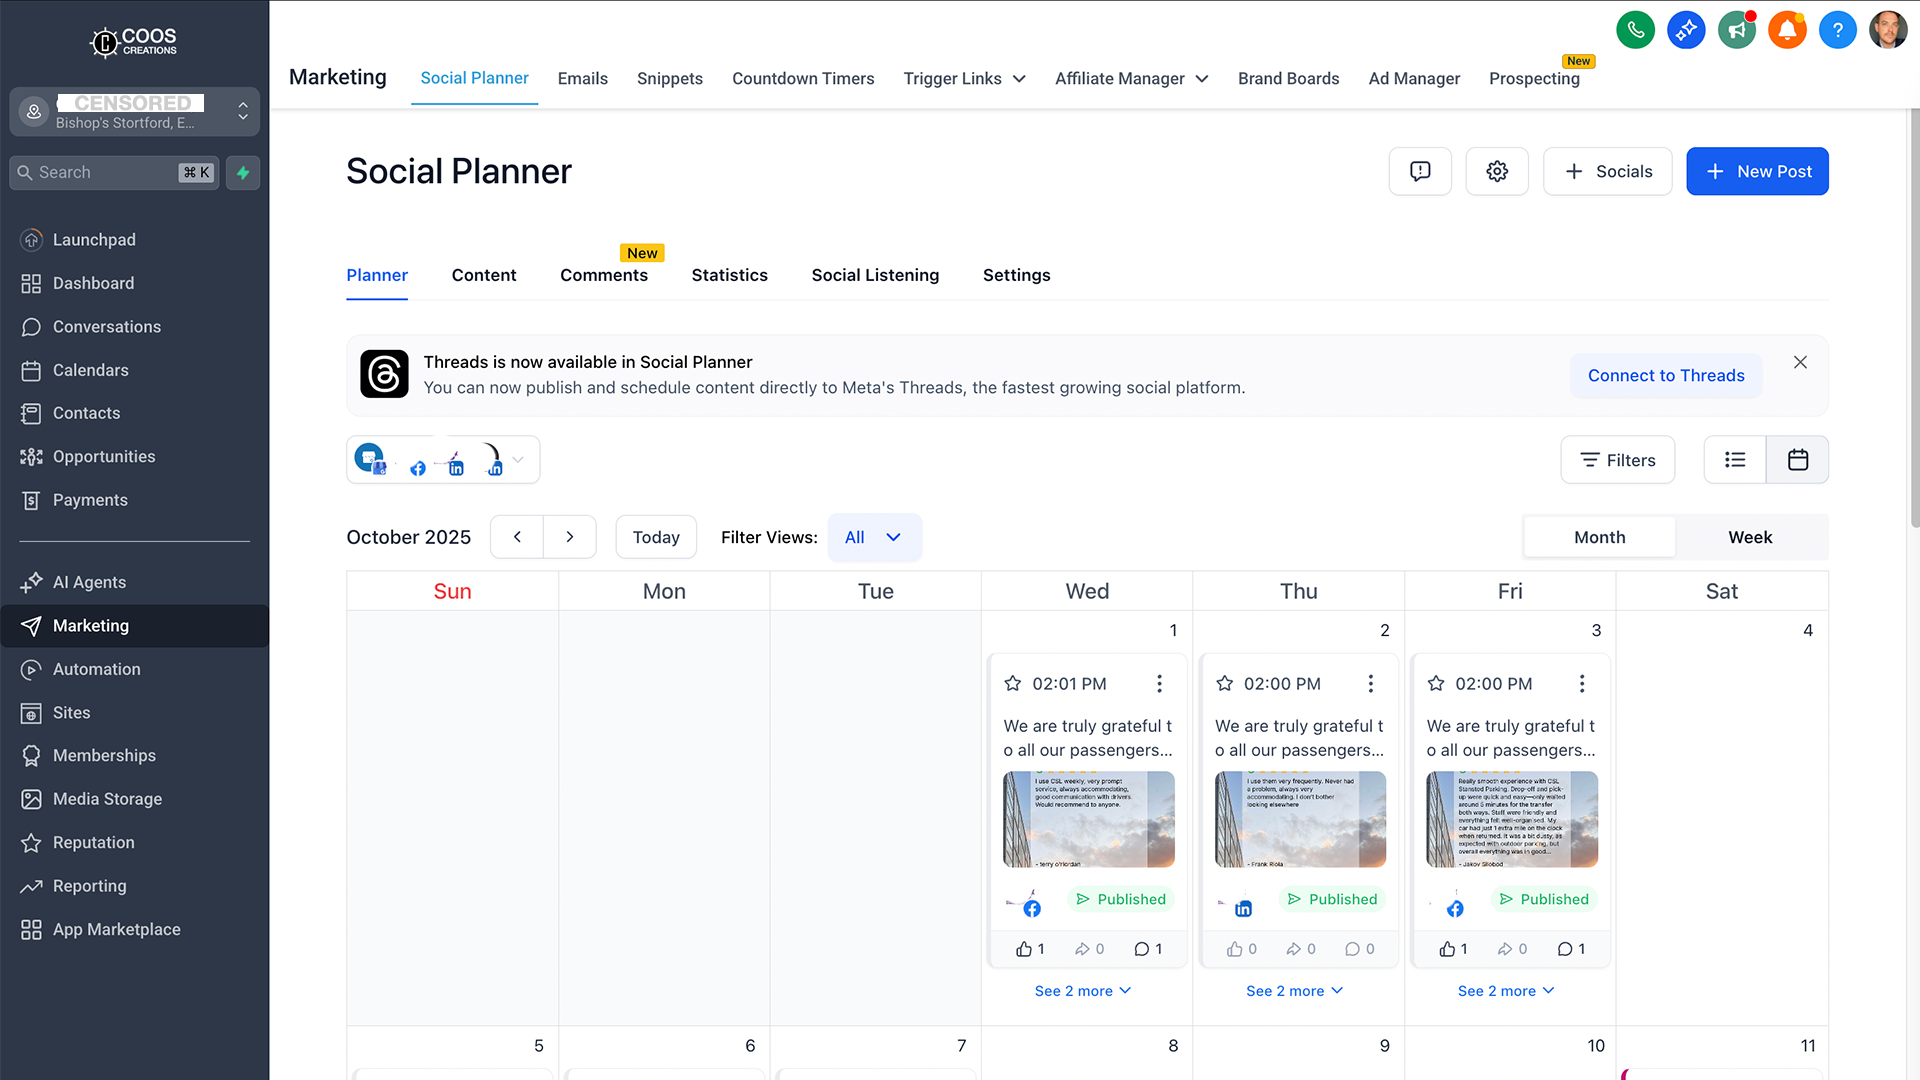
Task: Open the Brand Boards tab
Action: pos(1288,78)
